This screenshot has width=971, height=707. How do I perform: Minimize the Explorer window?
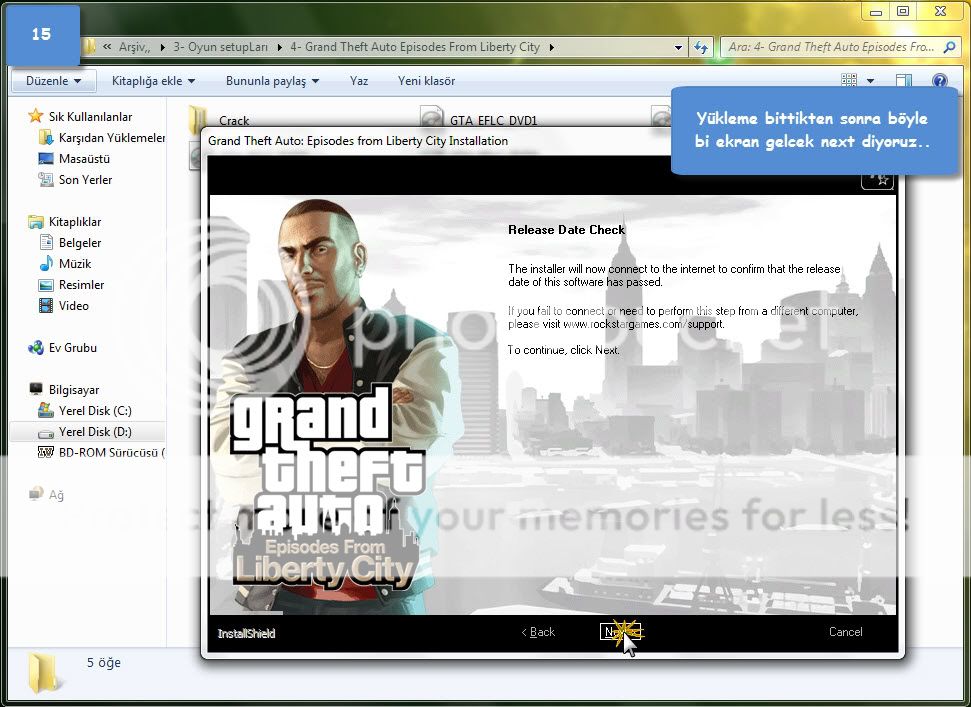pyautogui.click(x=876, y=12)
